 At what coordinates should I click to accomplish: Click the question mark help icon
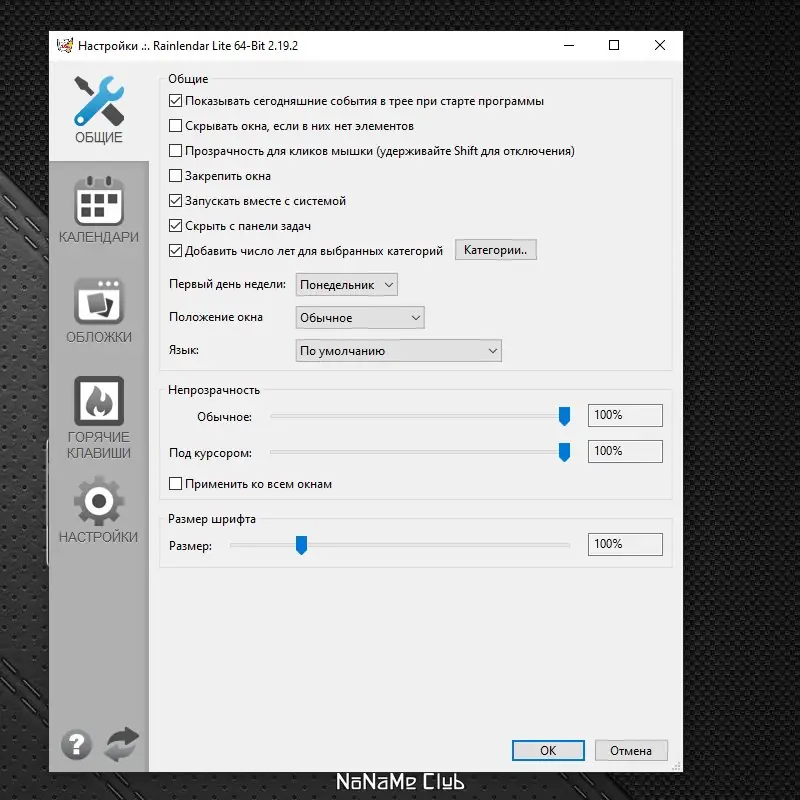77,745
